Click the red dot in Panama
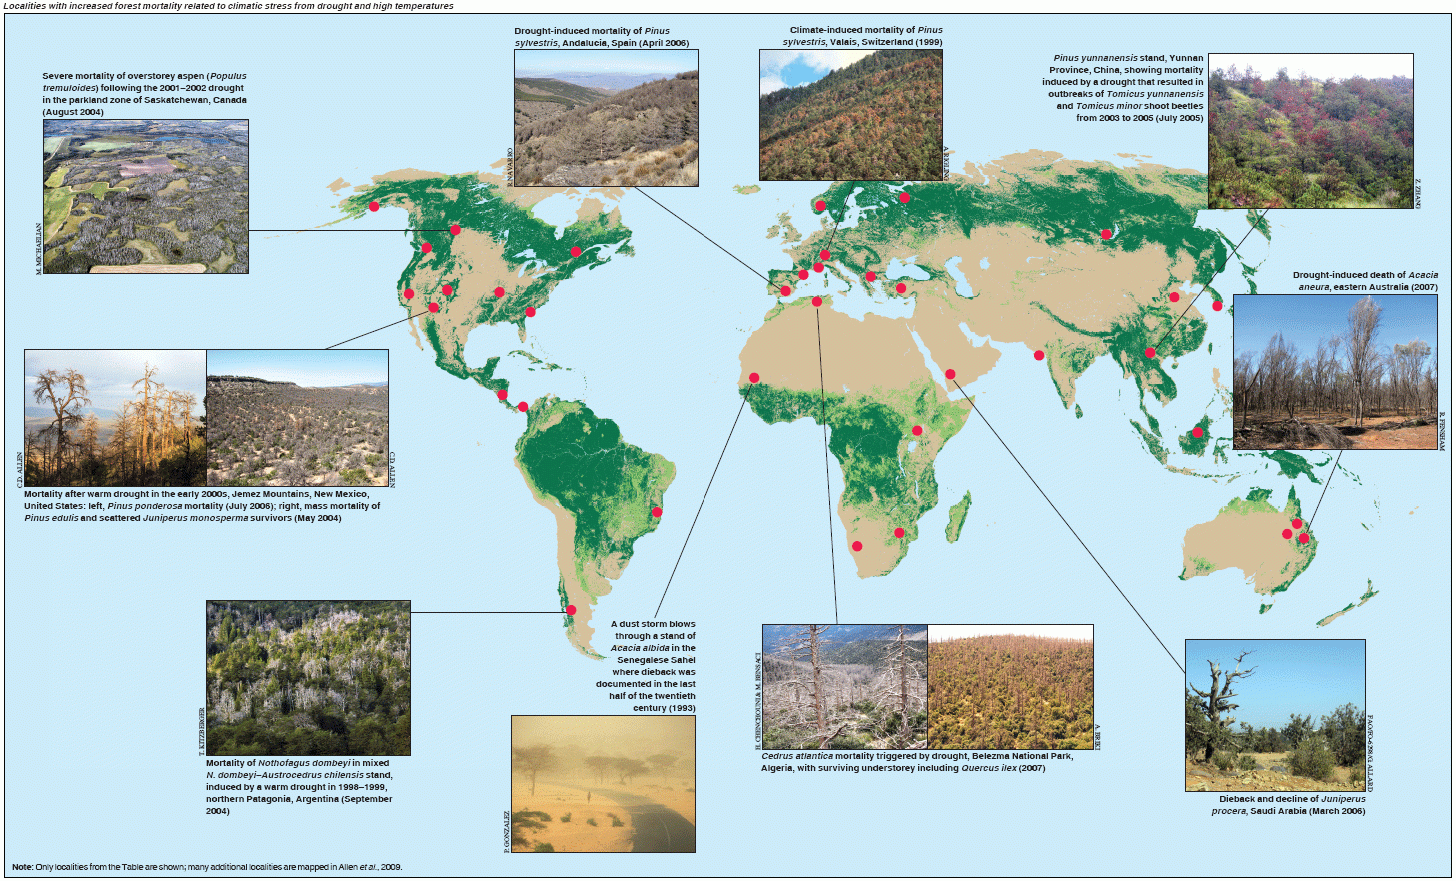This screenshot has width=1456, height=881. click(523, 406)
